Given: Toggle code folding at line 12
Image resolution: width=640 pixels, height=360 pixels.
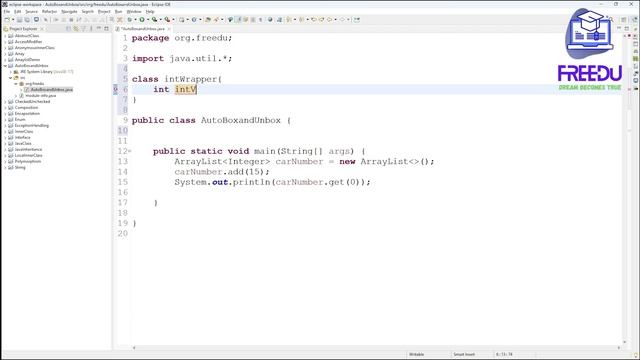Looking at the screenshot, I should coord(130,151).
